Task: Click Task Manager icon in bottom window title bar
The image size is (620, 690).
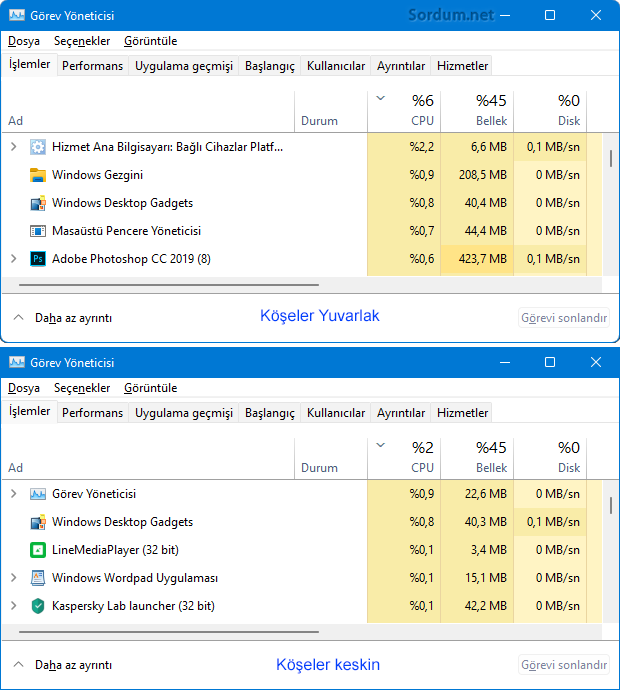Action: point(17,362)
